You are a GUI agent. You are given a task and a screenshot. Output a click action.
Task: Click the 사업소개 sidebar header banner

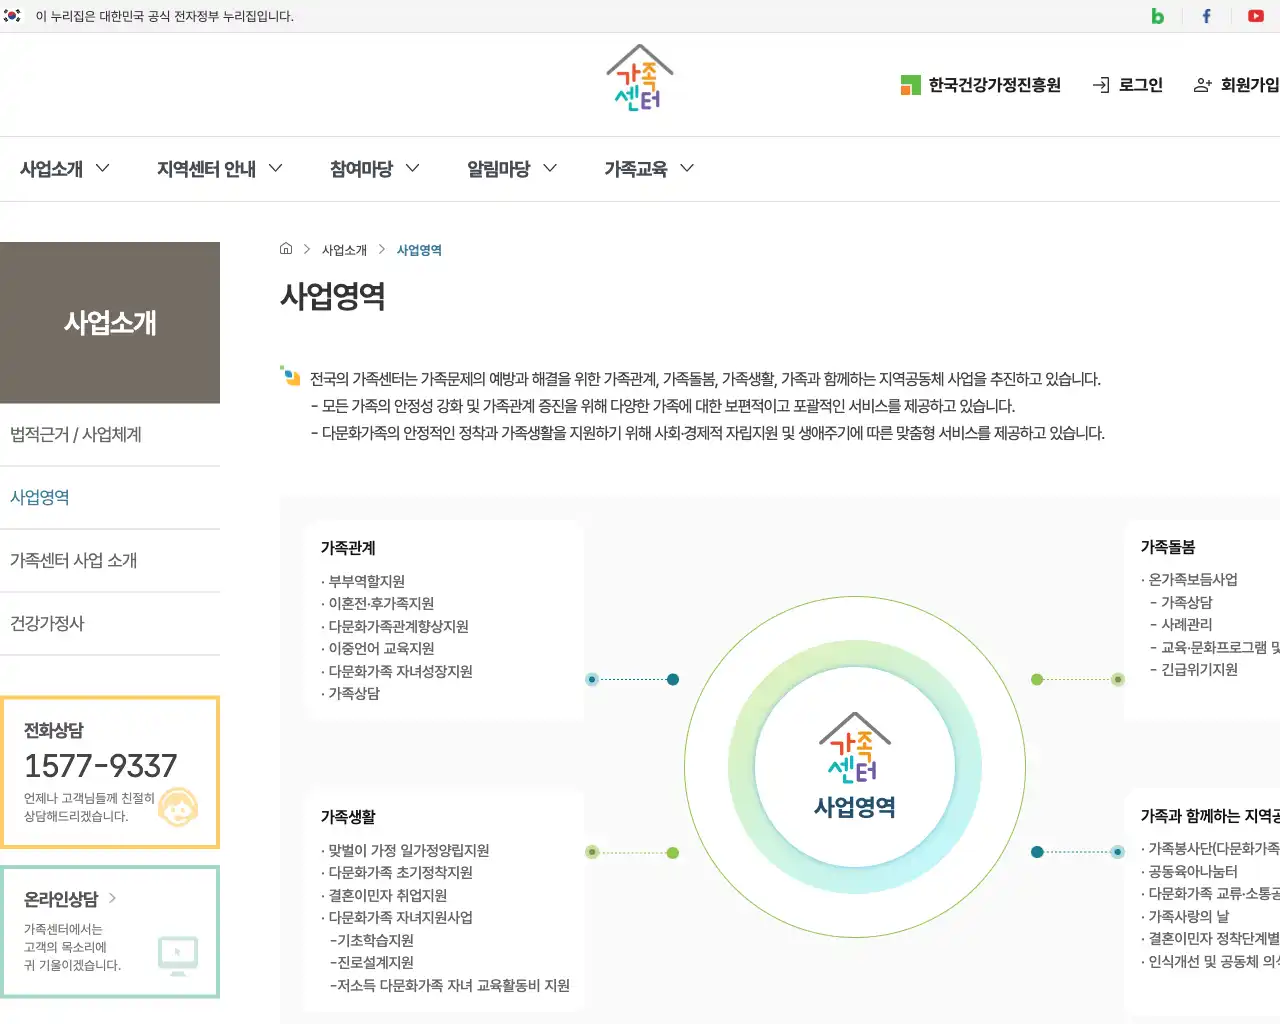[110, 323]
